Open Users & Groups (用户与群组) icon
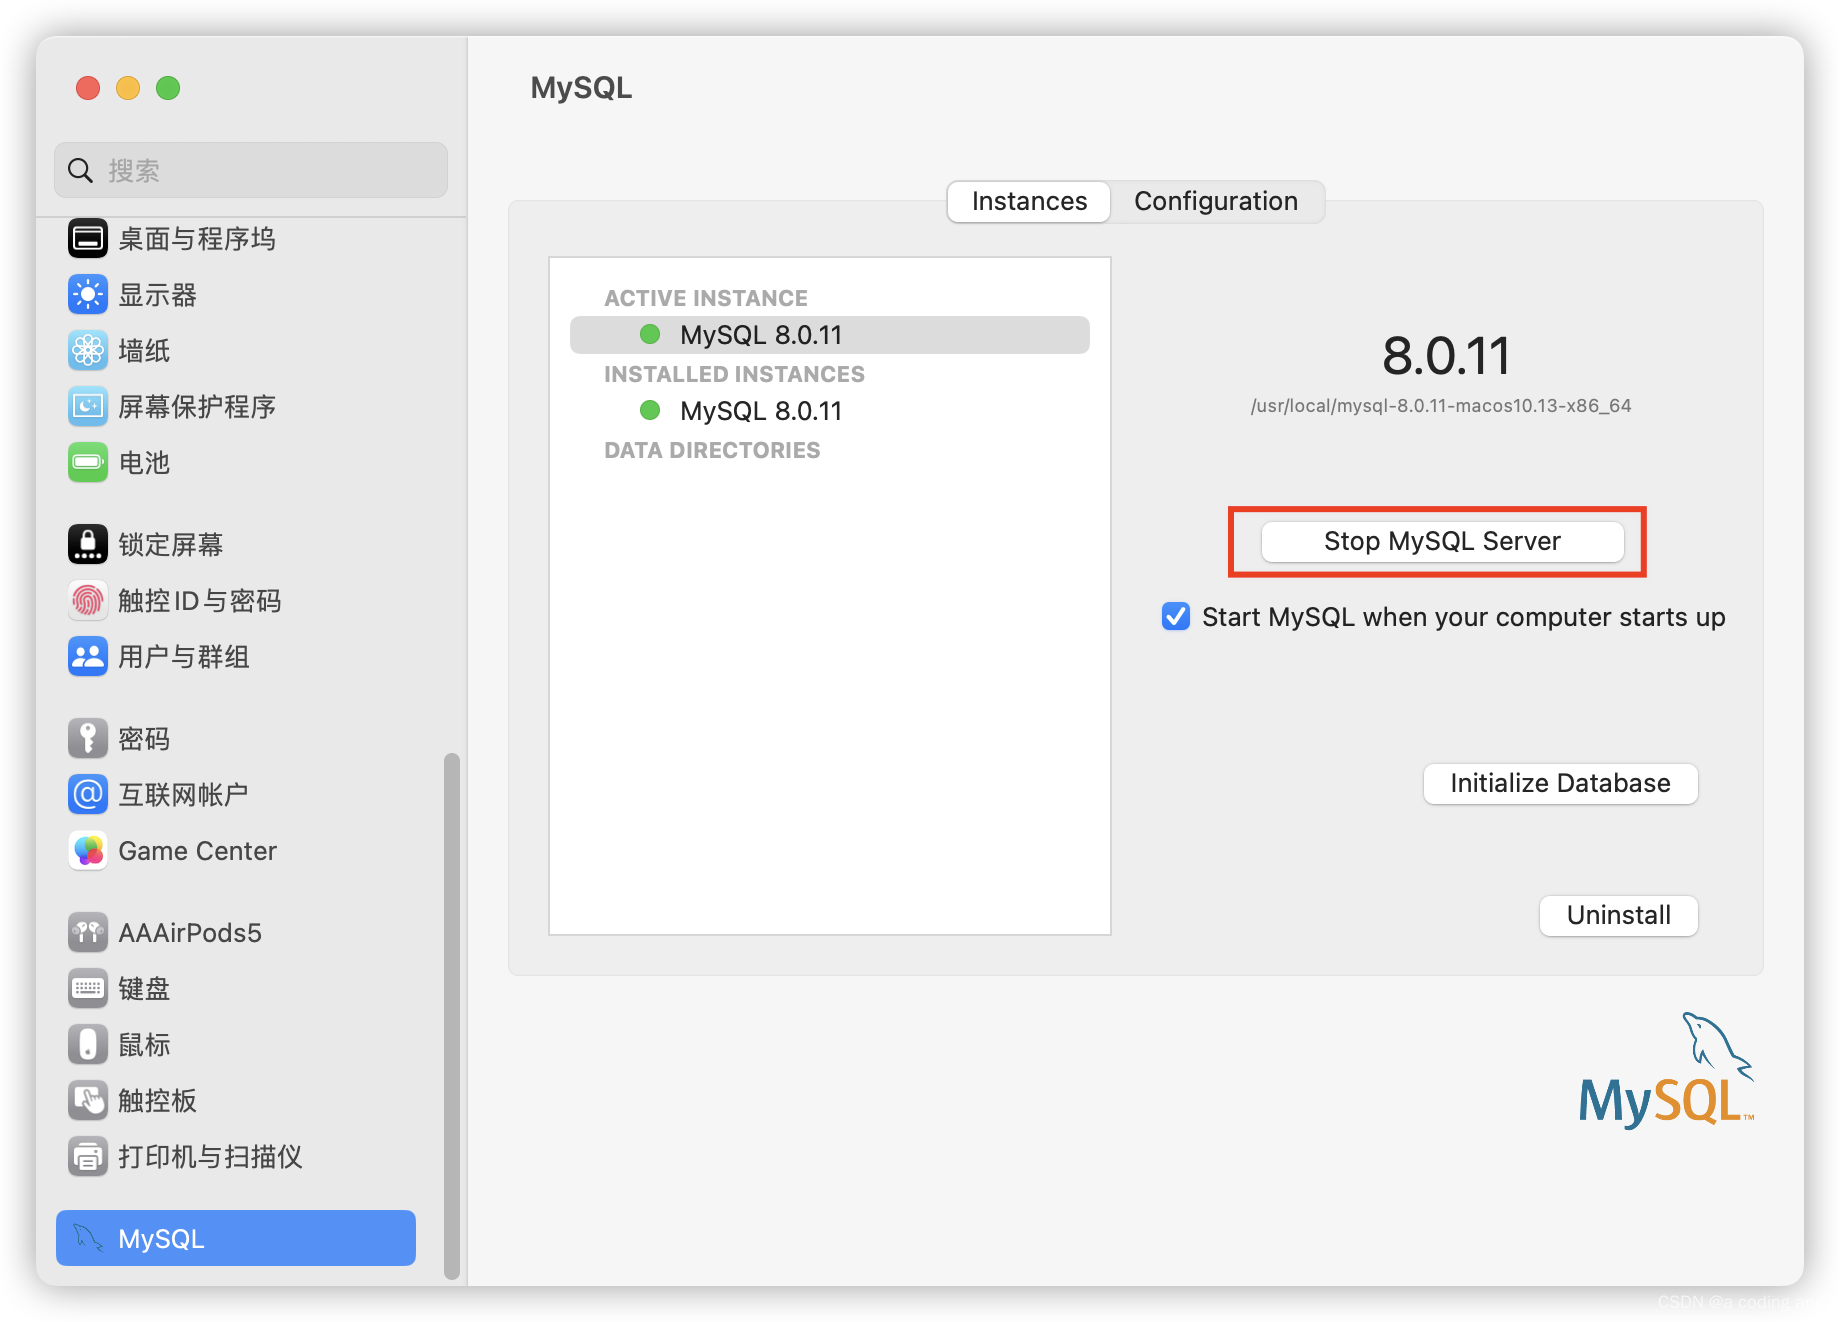The image size is (1840, 1322). (x=88, y=657)
